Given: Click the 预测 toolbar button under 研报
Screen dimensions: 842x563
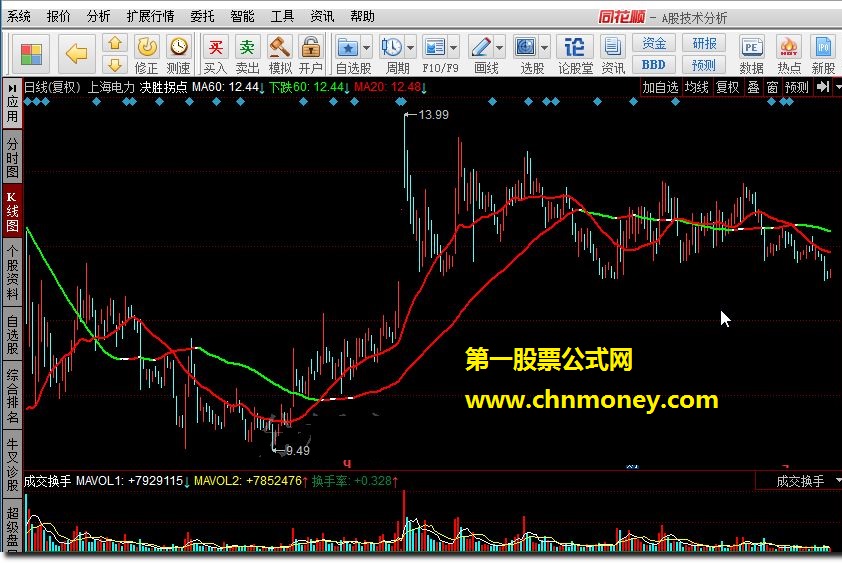Looking at the screenshot, I should [x=703, y=65].
